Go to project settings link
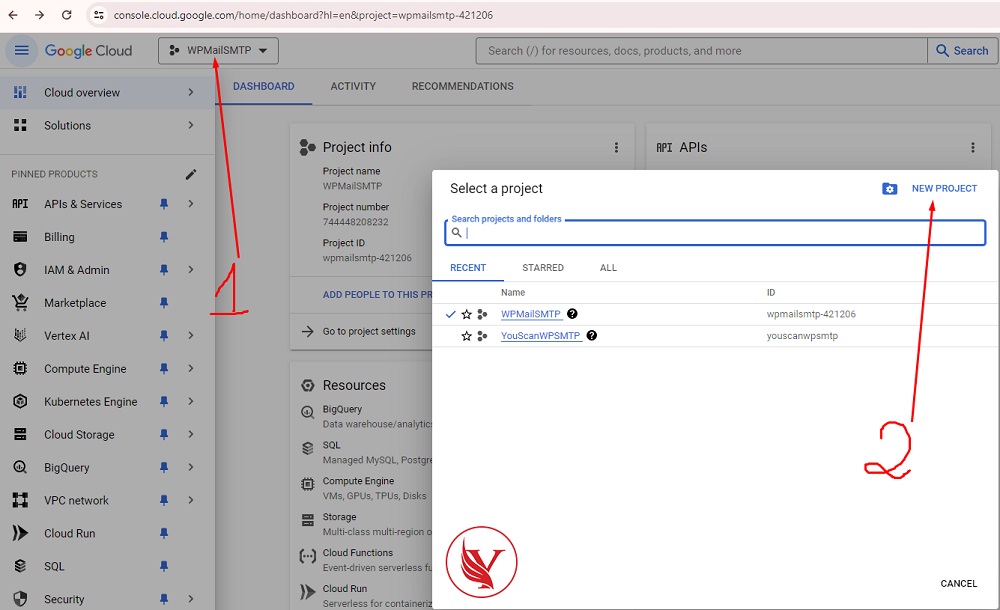This screenshot has width=1000, height=610. click(x=369, y=332)
